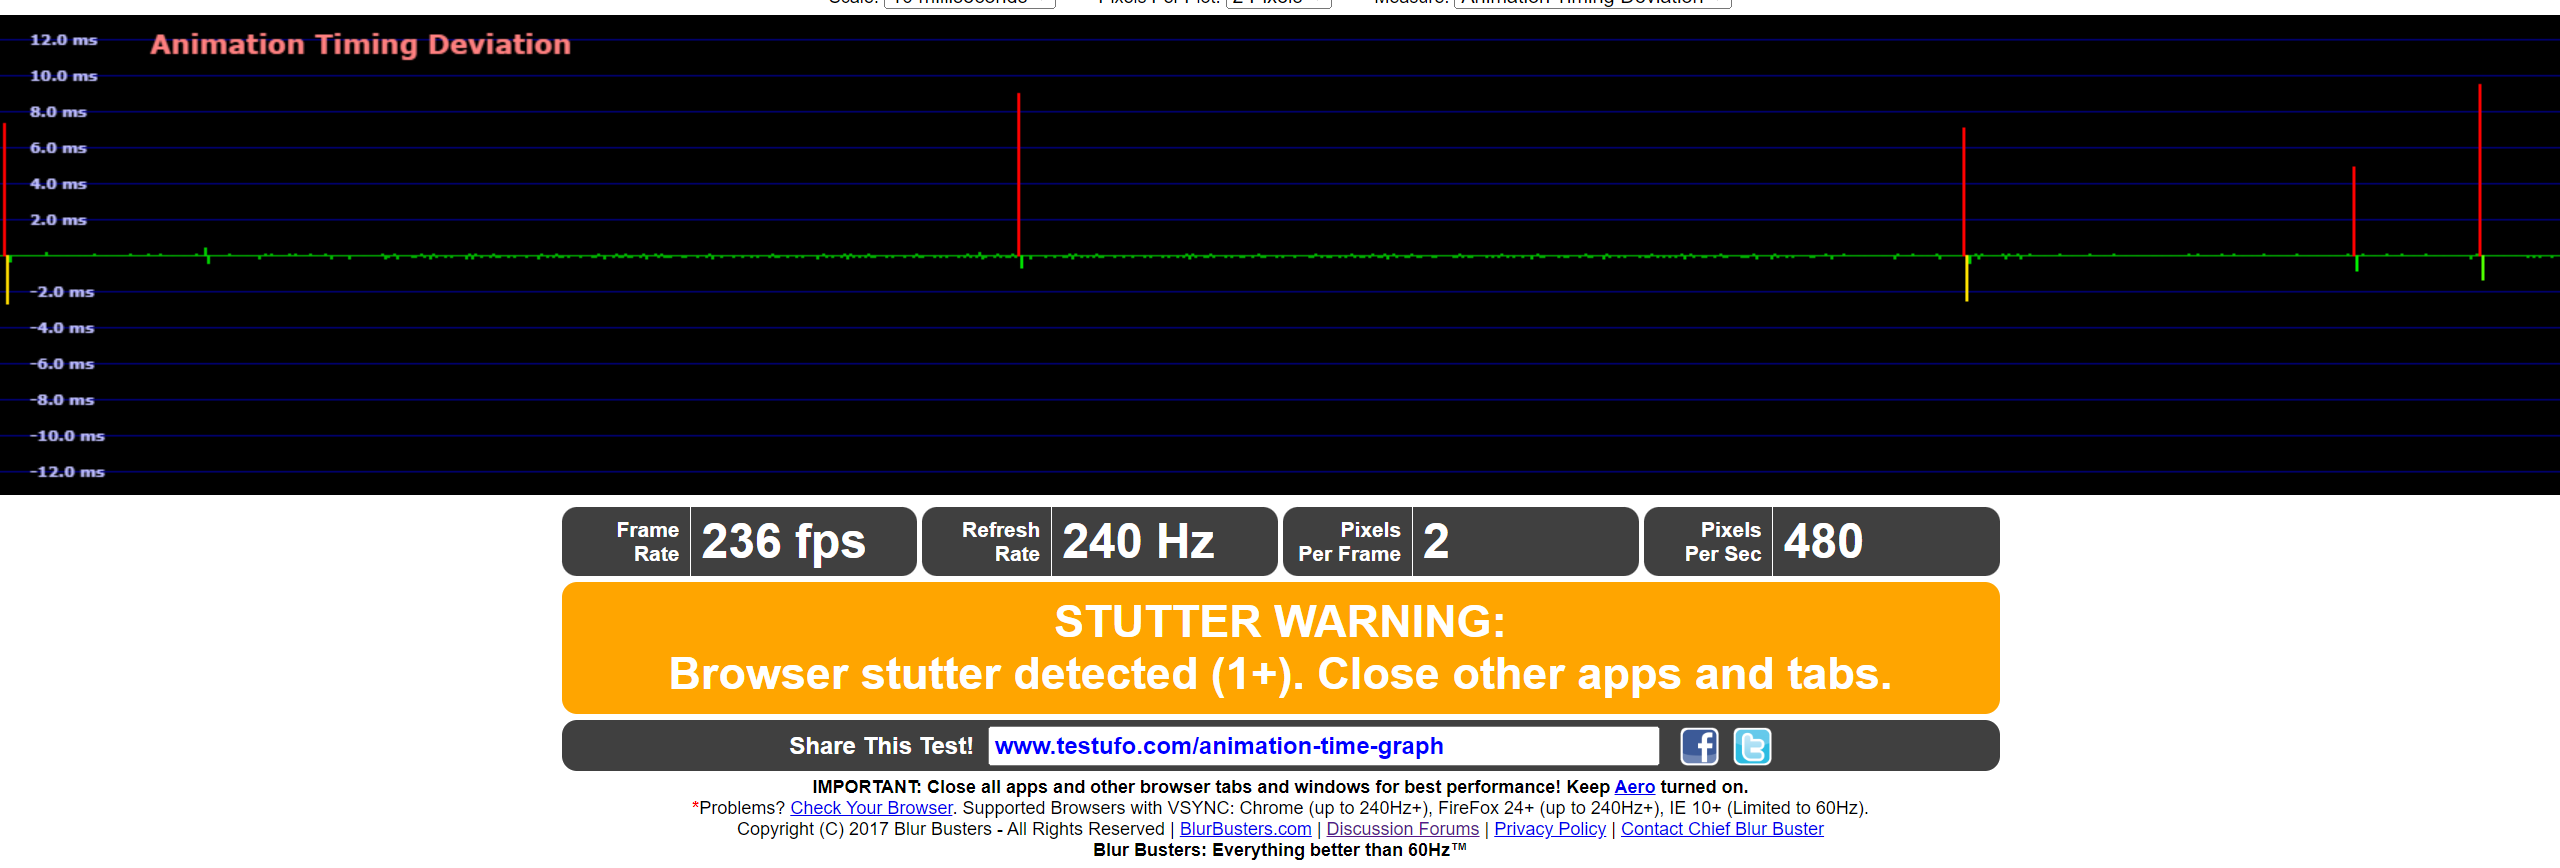Share the test on Twitter

pos(1751,746)
